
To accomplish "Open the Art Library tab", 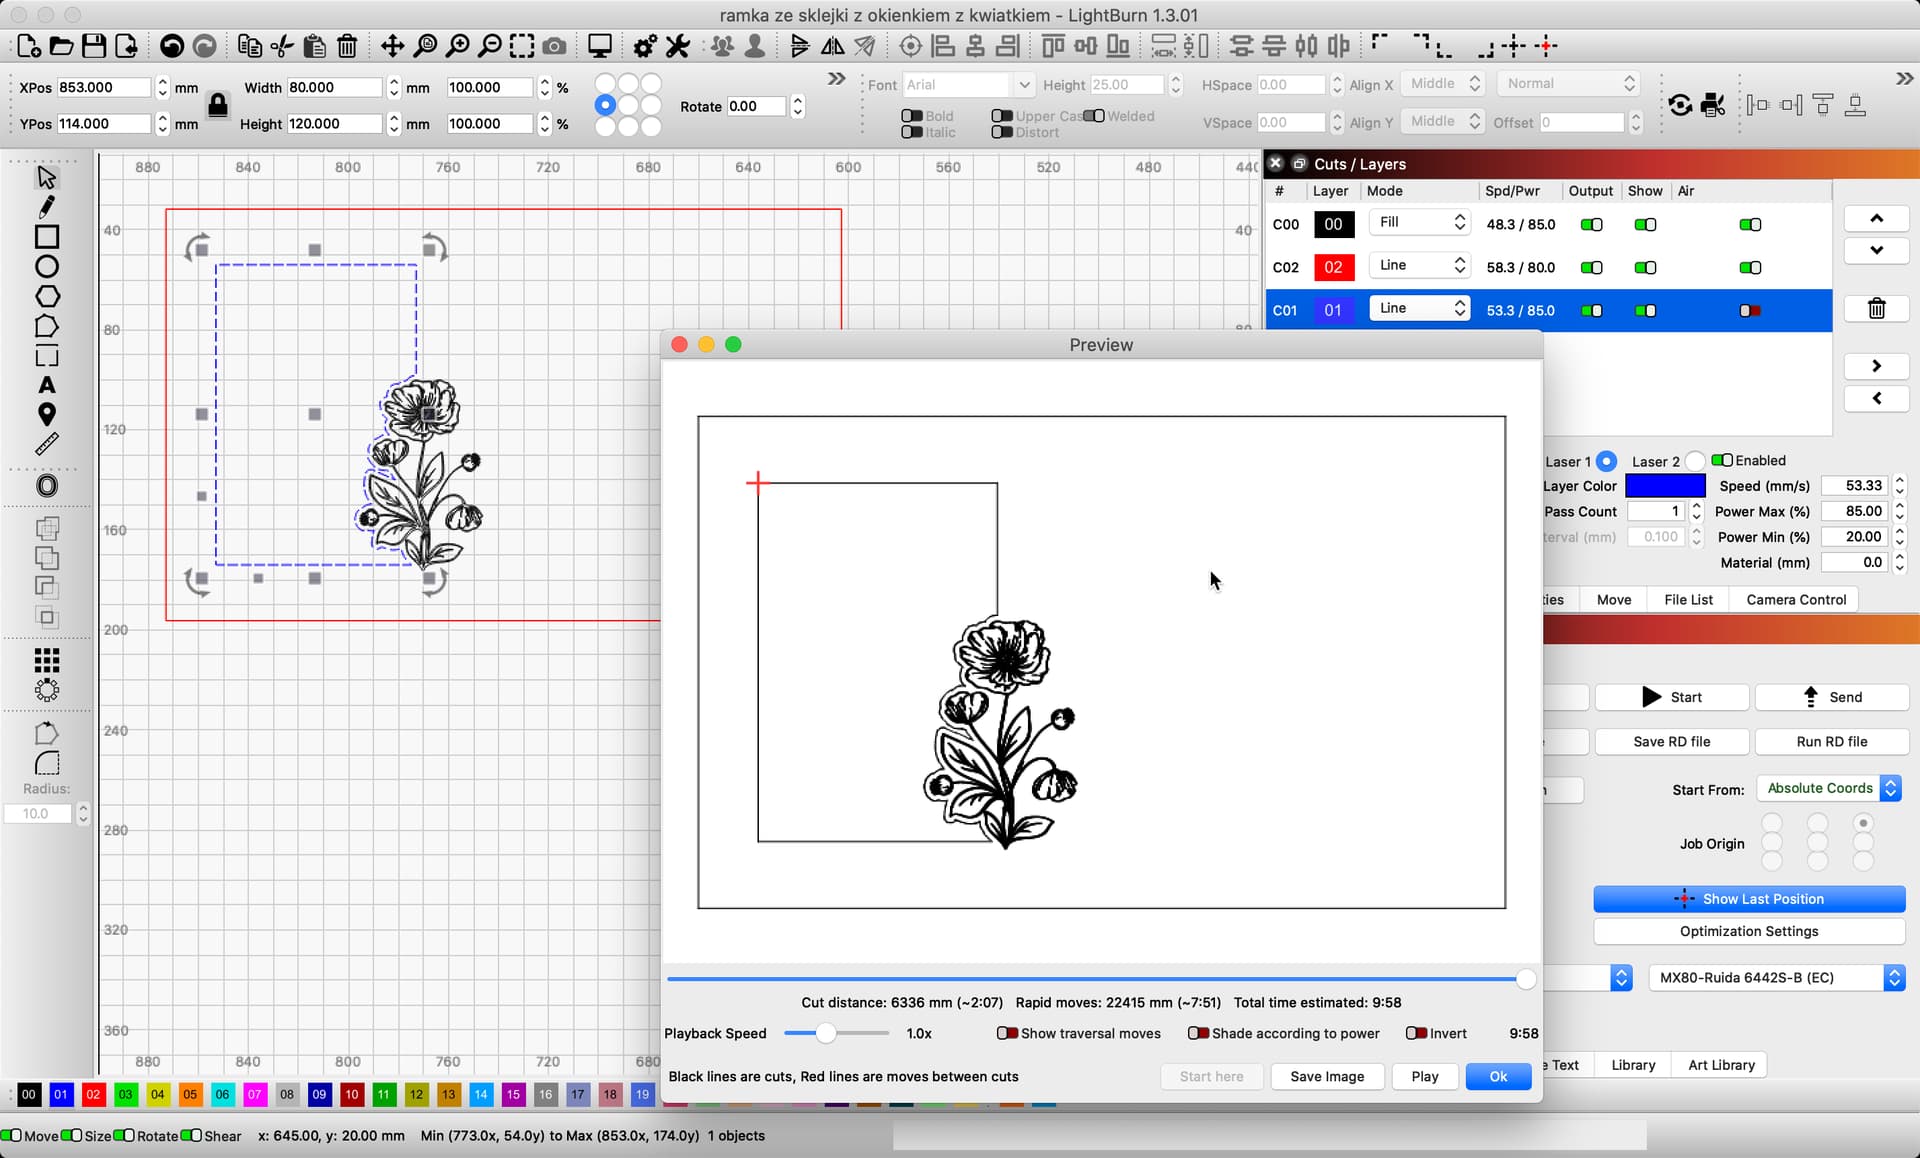I will tap(1720, 1065).
